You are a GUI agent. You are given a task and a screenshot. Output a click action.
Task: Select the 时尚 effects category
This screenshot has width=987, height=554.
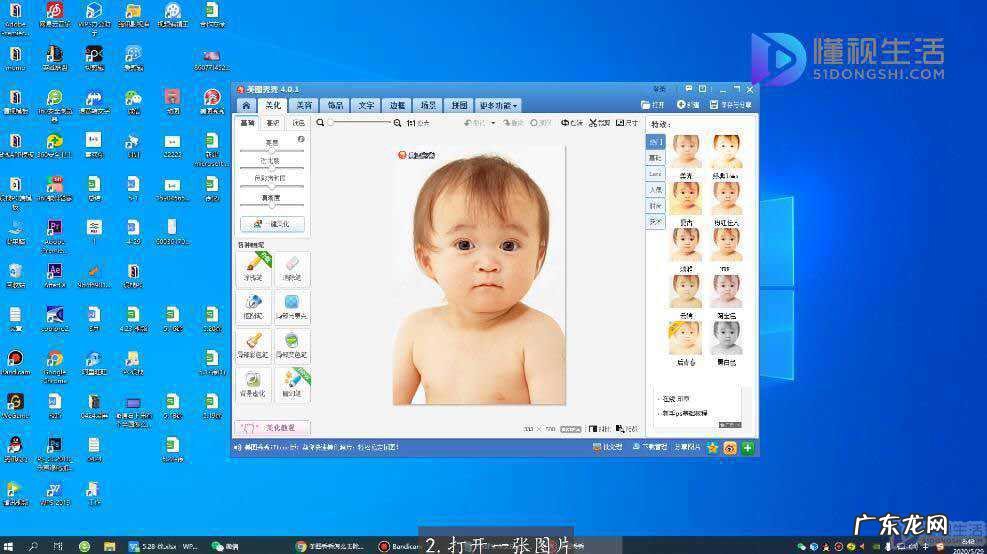tap(655, 205)
